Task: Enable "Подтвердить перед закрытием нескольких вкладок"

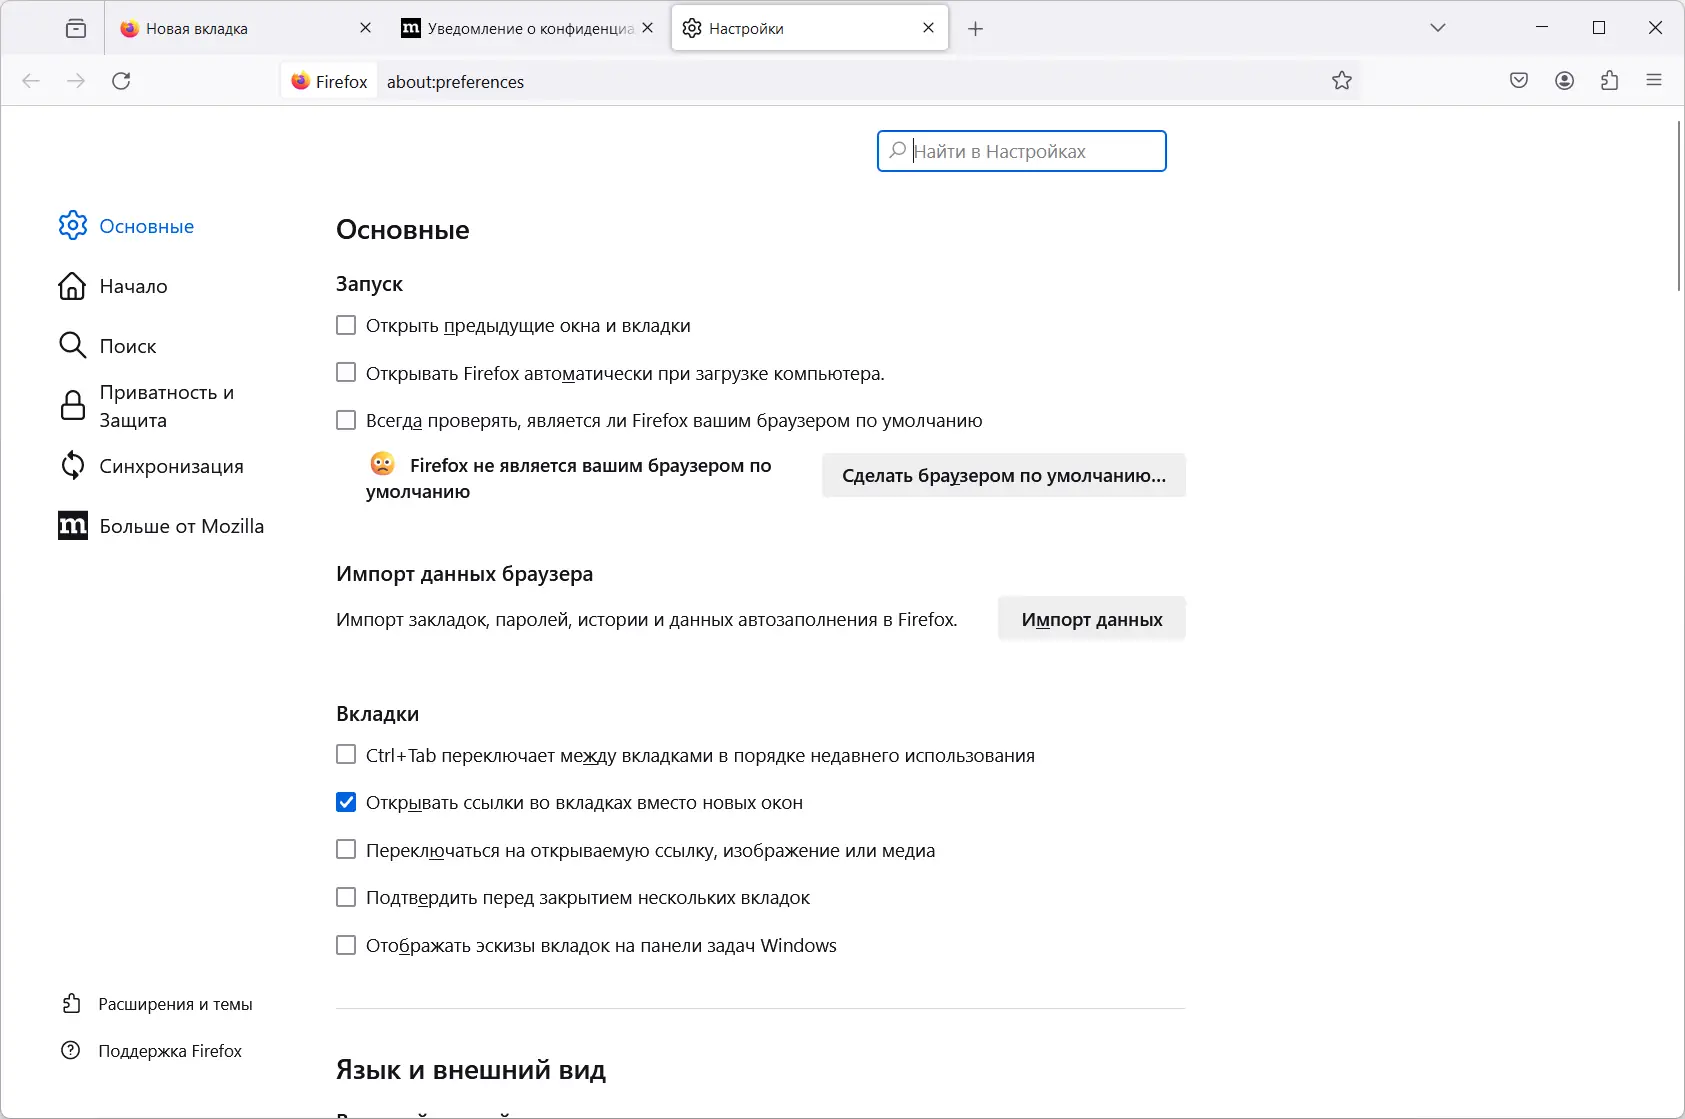Action: [x=346, y=897]
